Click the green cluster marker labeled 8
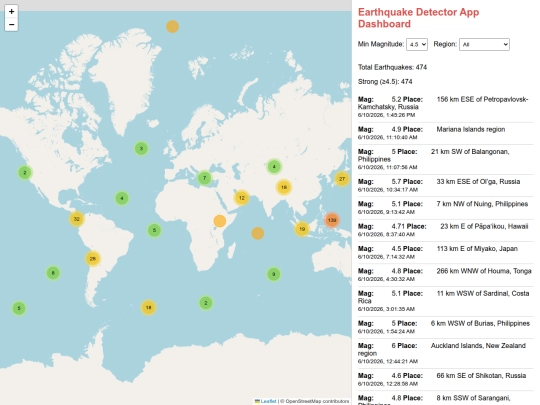The height and width of the screenshot is (405, 540). [x=53, y=273]
